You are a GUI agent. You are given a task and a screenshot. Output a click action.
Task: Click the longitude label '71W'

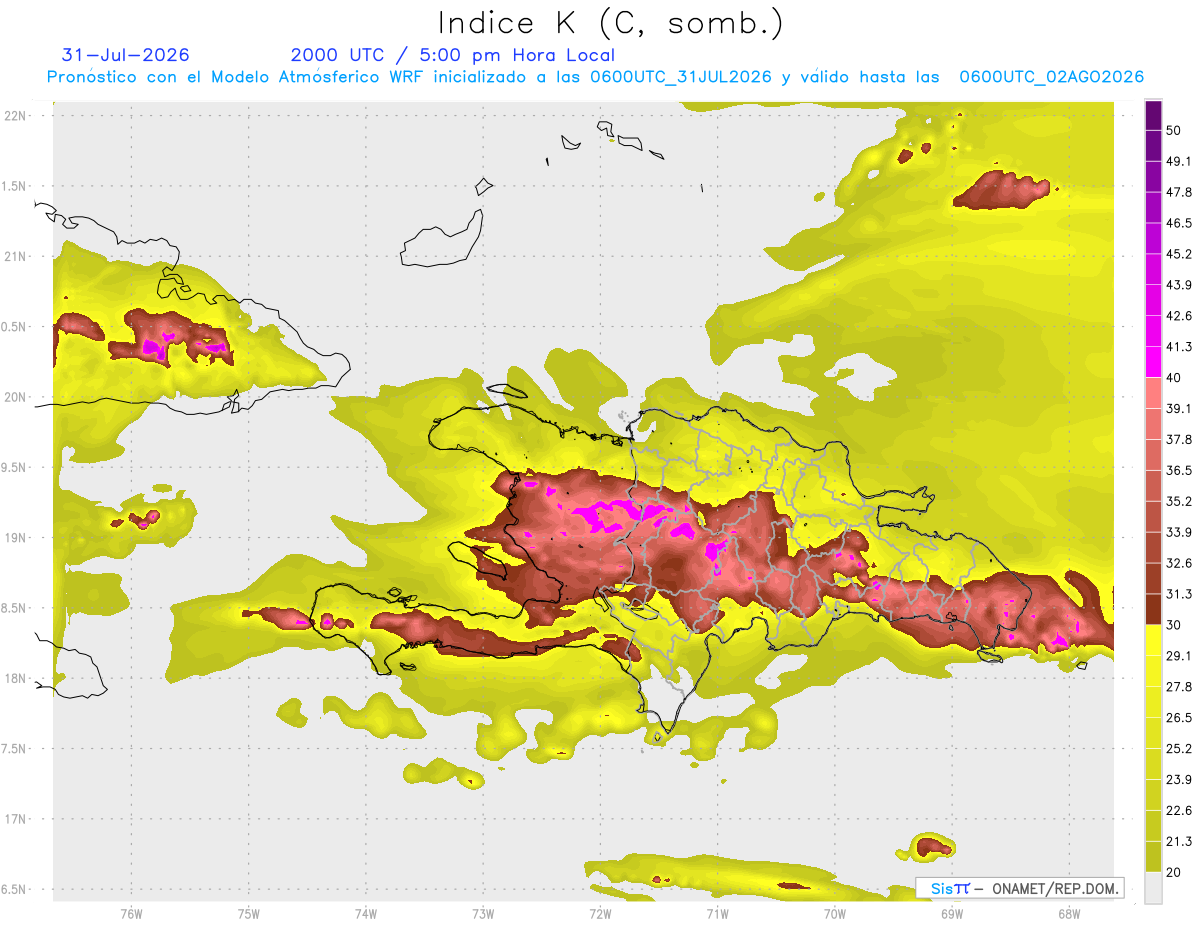point(717,913)
